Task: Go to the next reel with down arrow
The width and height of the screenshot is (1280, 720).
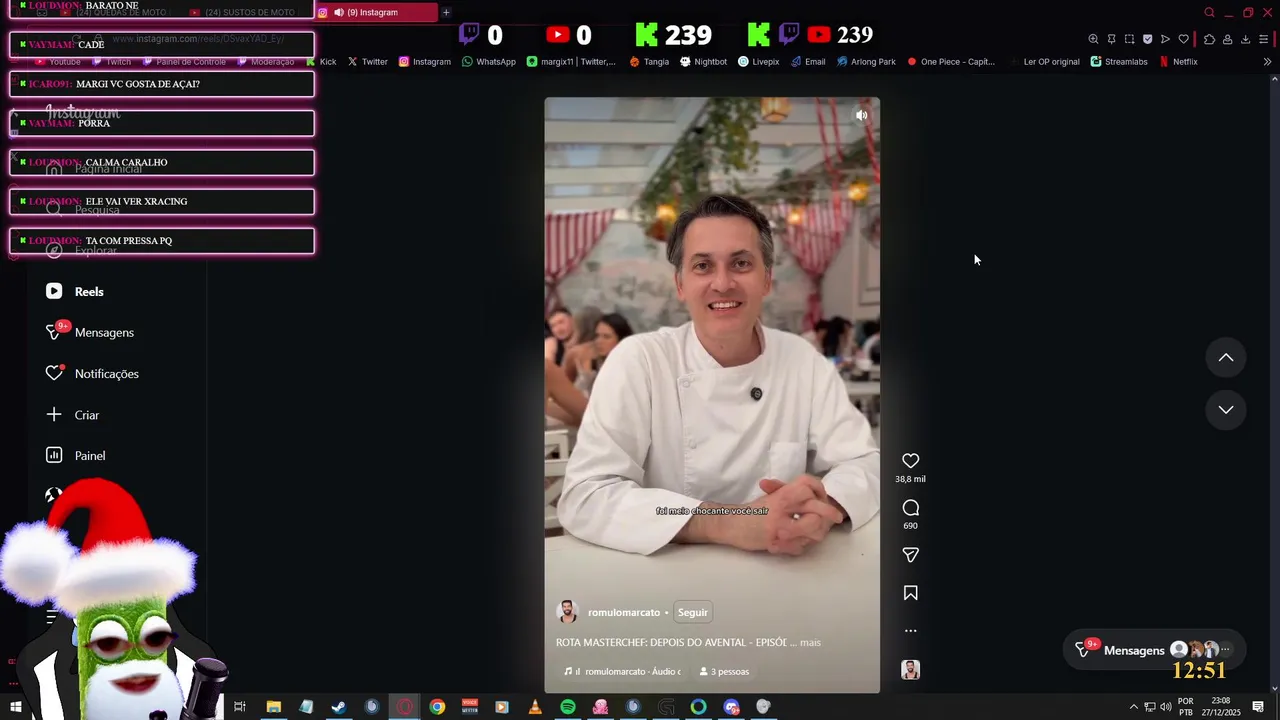Action: [1225, 410]
